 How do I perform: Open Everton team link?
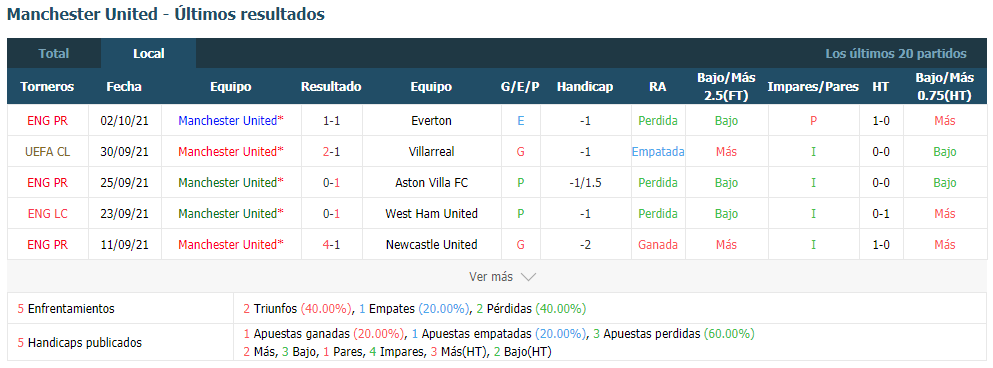pos(431,120)
